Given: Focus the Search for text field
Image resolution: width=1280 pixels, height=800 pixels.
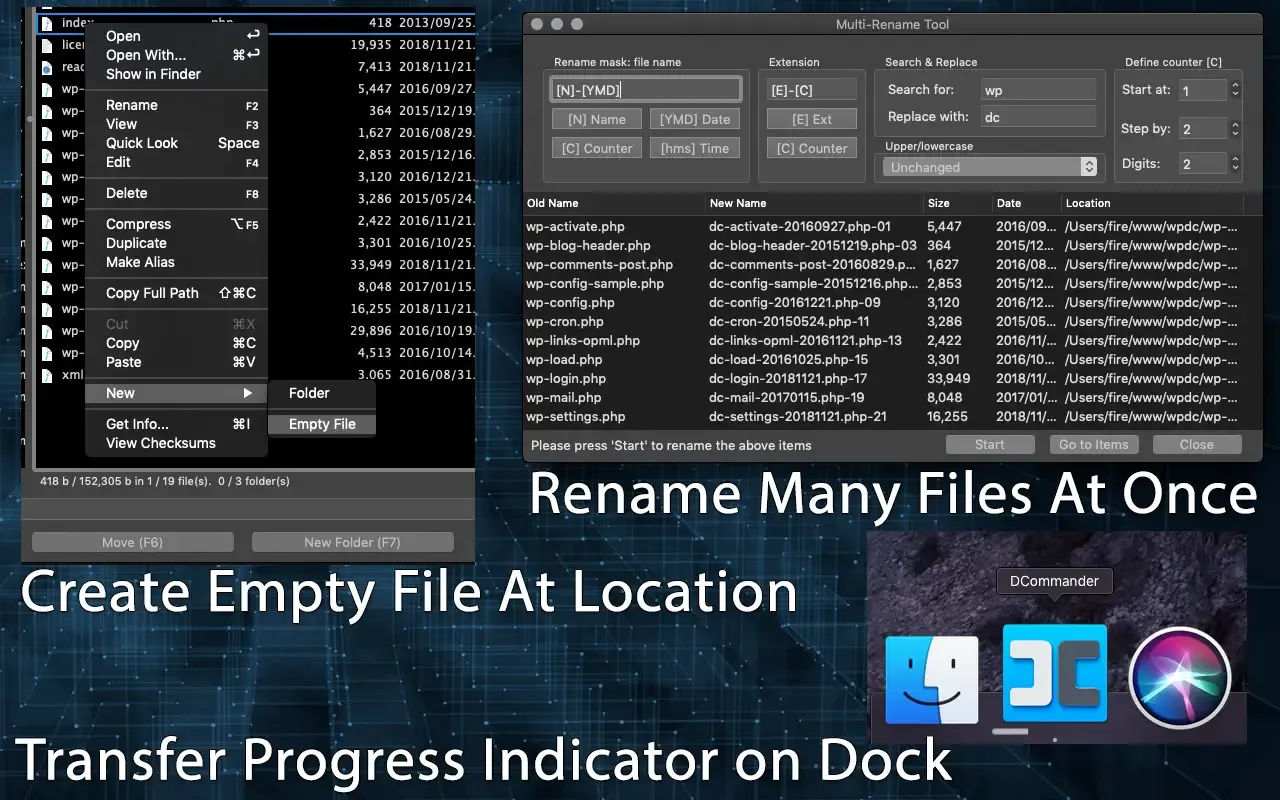Looking at the screenshot, I should coord(1040,90).
